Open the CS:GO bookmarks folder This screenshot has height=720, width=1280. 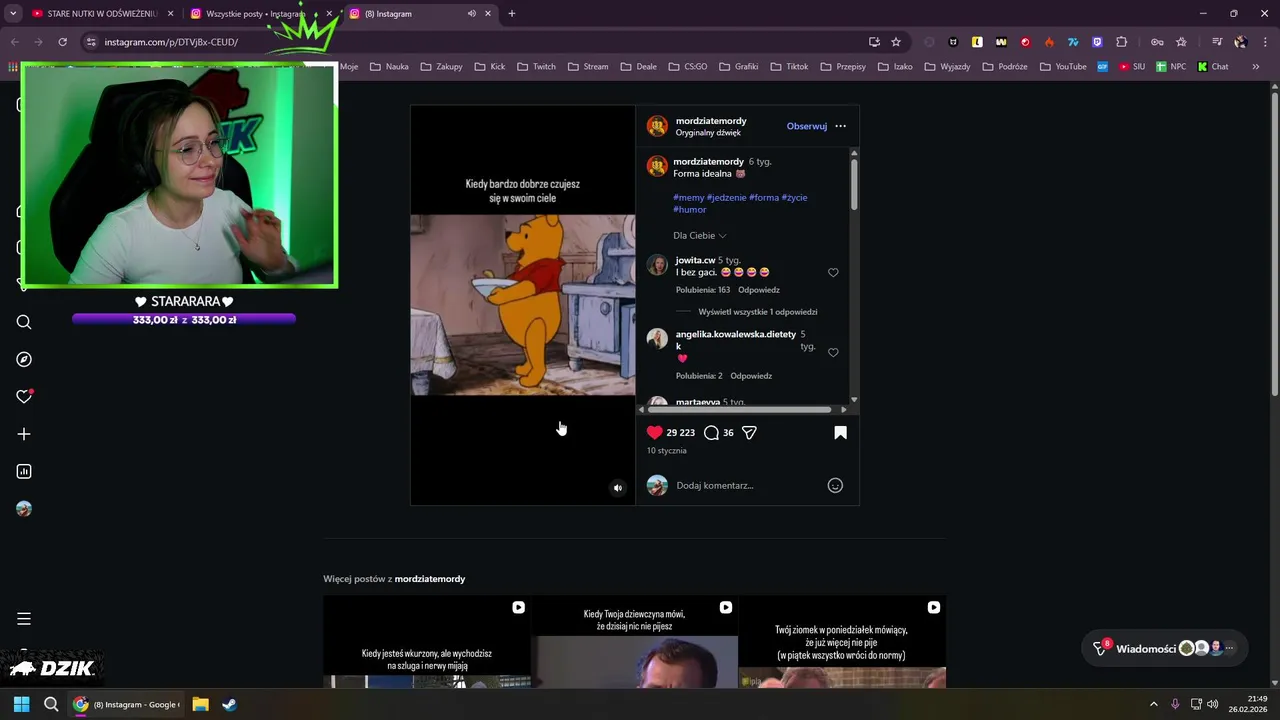pyautogui.click(x=687, y=67)
